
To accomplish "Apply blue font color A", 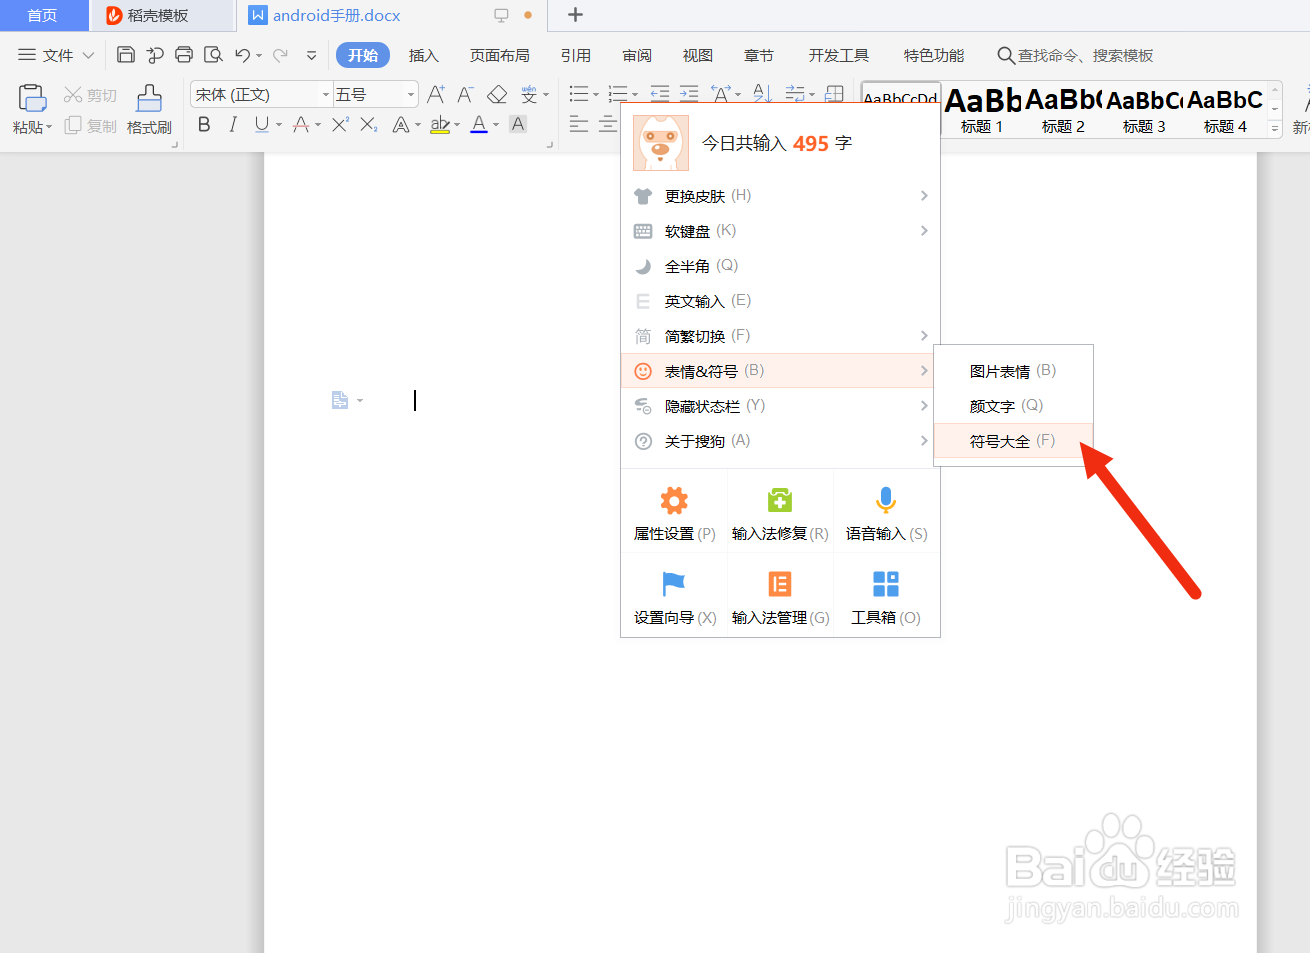I will [479, 124].
